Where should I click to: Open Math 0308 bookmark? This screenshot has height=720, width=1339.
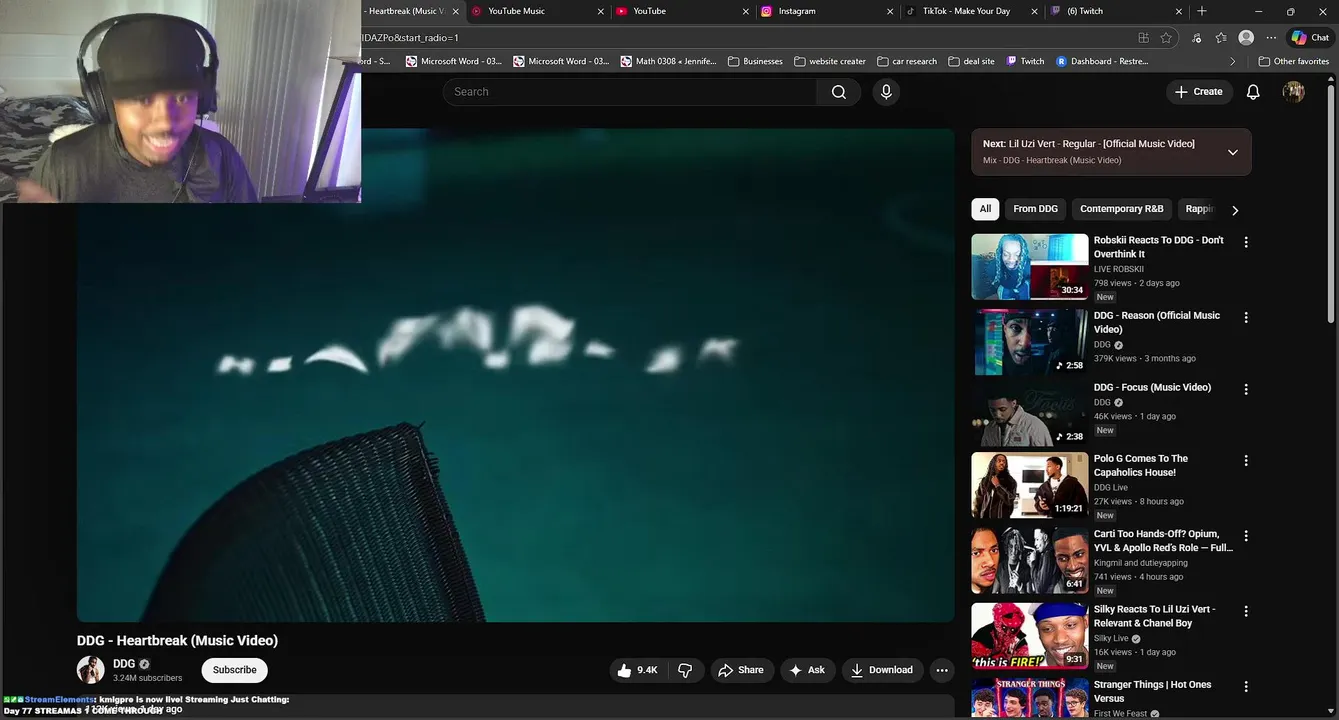click(668, 61)
